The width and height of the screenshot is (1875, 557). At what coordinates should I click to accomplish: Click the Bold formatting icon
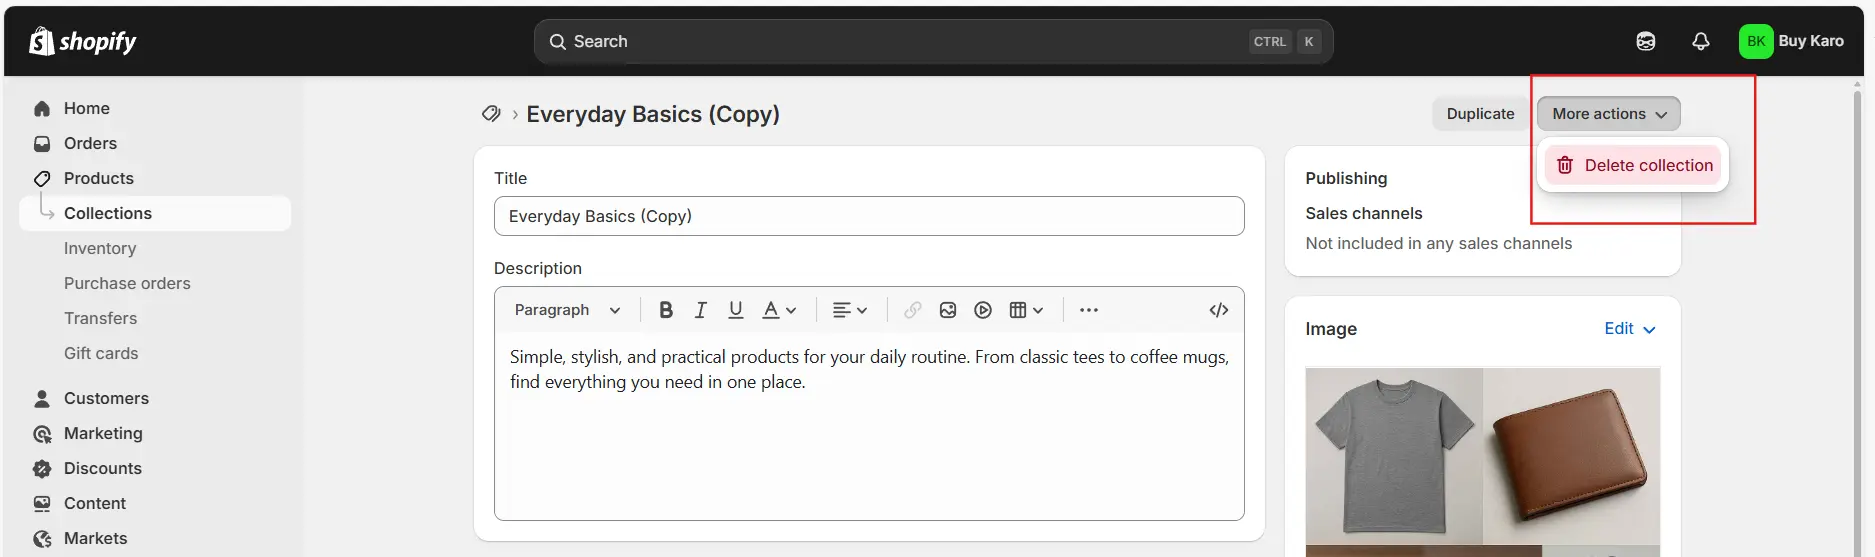click(x=666, y=310)
